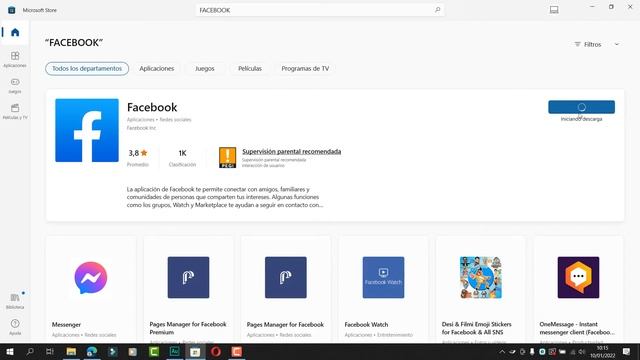Open the Messenger app title
640x360 pixels.
[x=66, y=324]
